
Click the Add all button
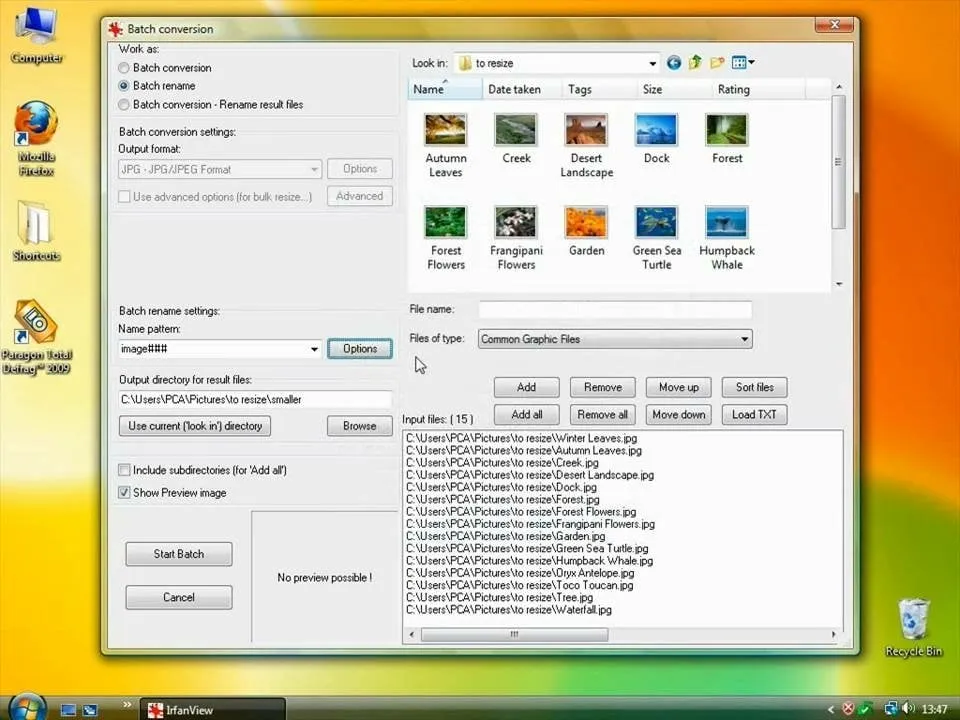[x=526, y=414]
